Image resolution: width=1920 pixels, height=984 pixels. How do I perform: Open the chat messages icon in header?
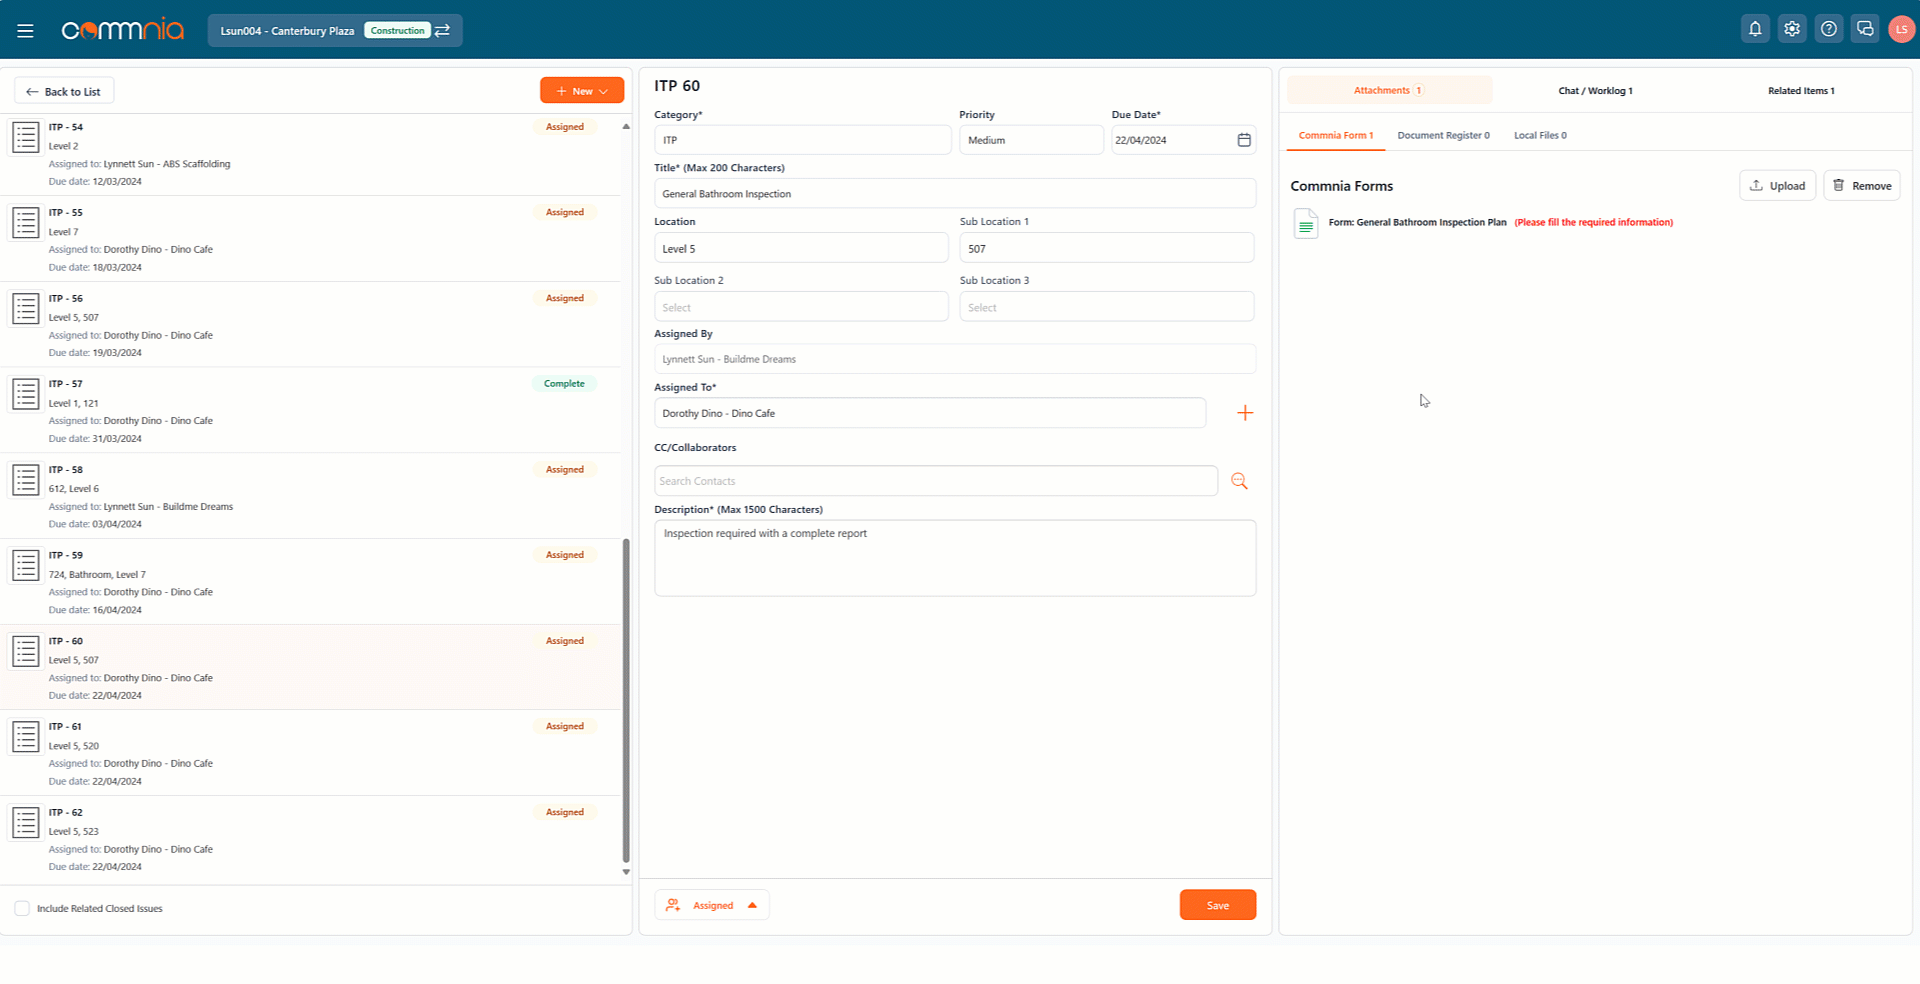point(1865,29)
